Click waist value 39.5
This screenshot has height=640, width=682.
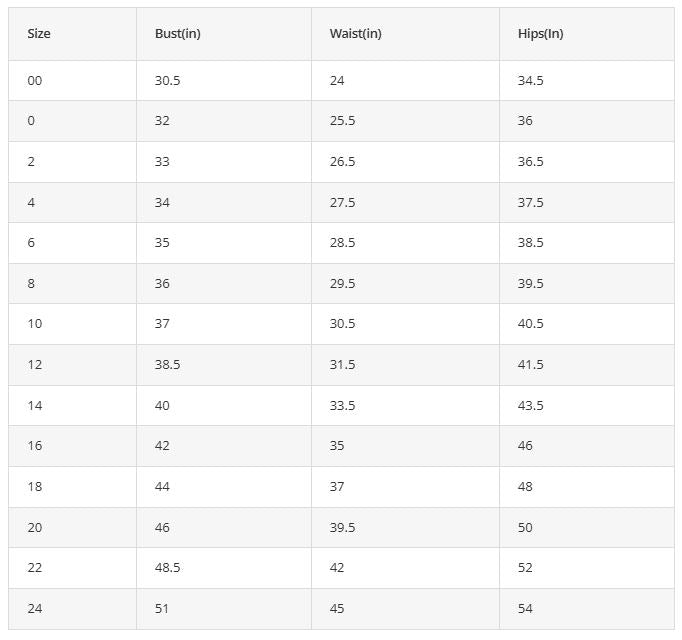342,527
